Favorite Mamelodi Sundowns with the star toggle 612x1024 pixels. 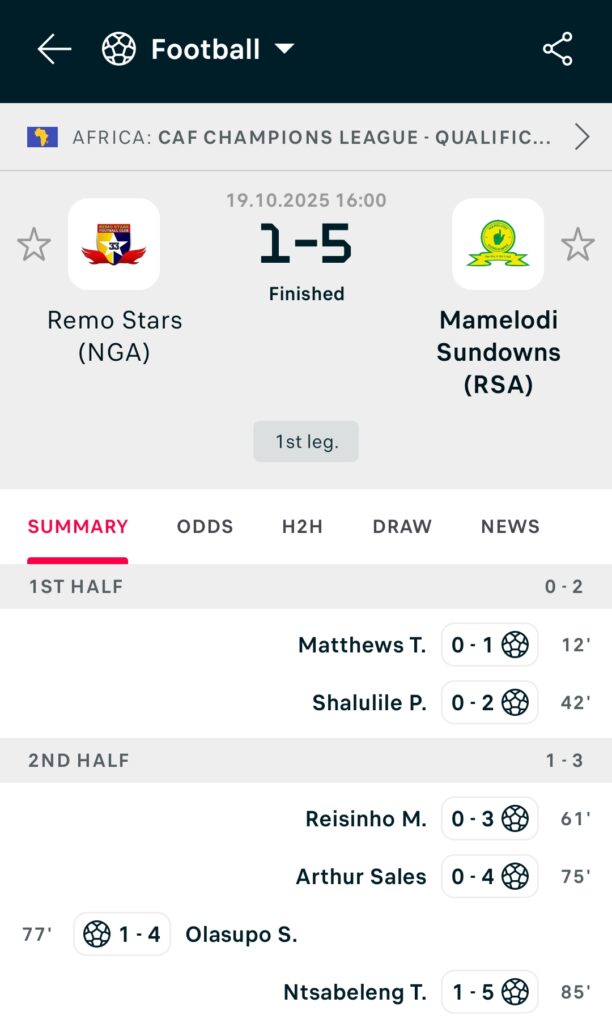pos(577,245)
